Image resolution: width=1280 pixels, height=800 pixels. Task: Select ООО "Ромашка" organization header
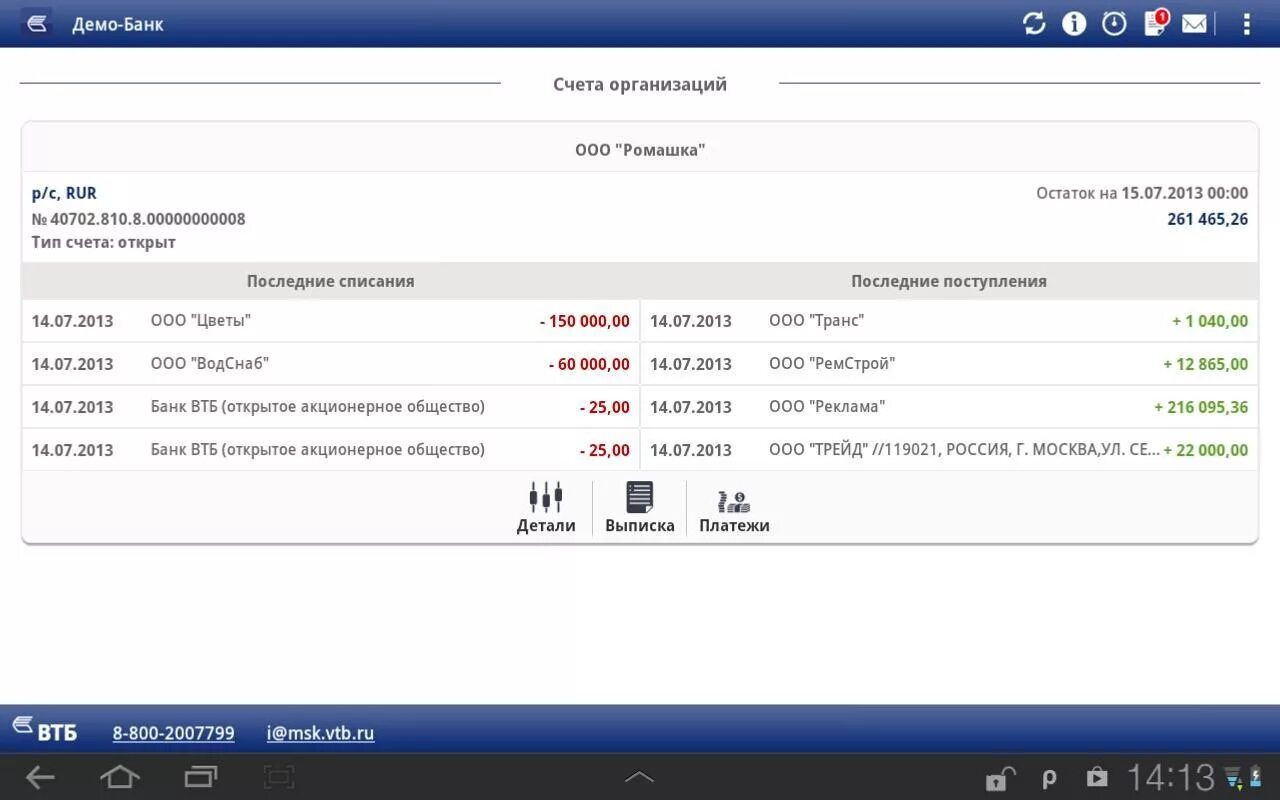click(640, 150)
